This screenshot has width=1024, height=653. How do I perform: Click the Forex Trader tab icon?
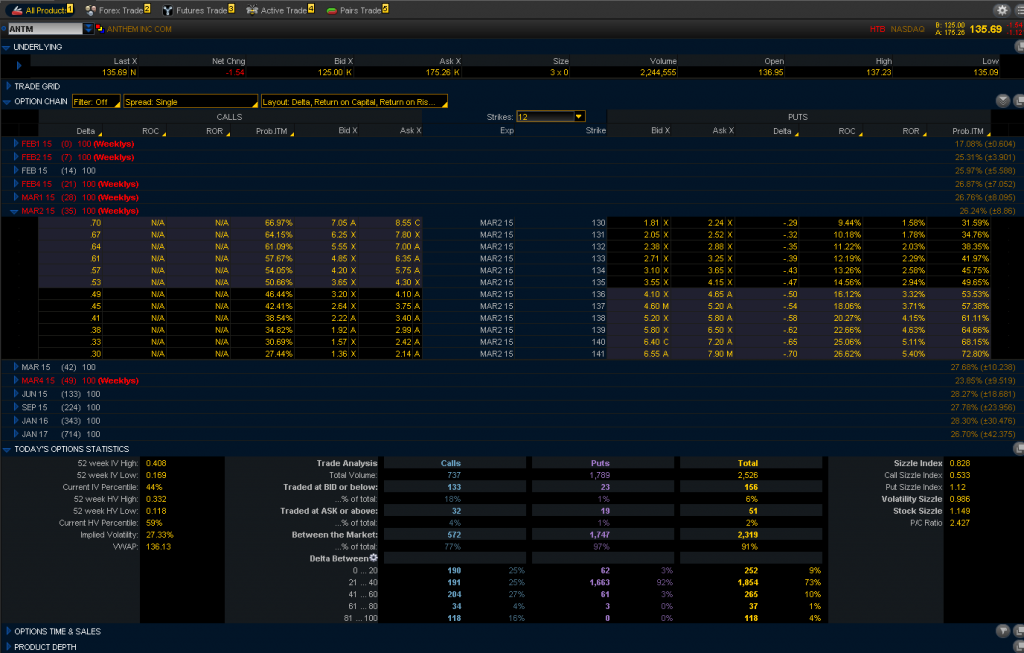91,10
